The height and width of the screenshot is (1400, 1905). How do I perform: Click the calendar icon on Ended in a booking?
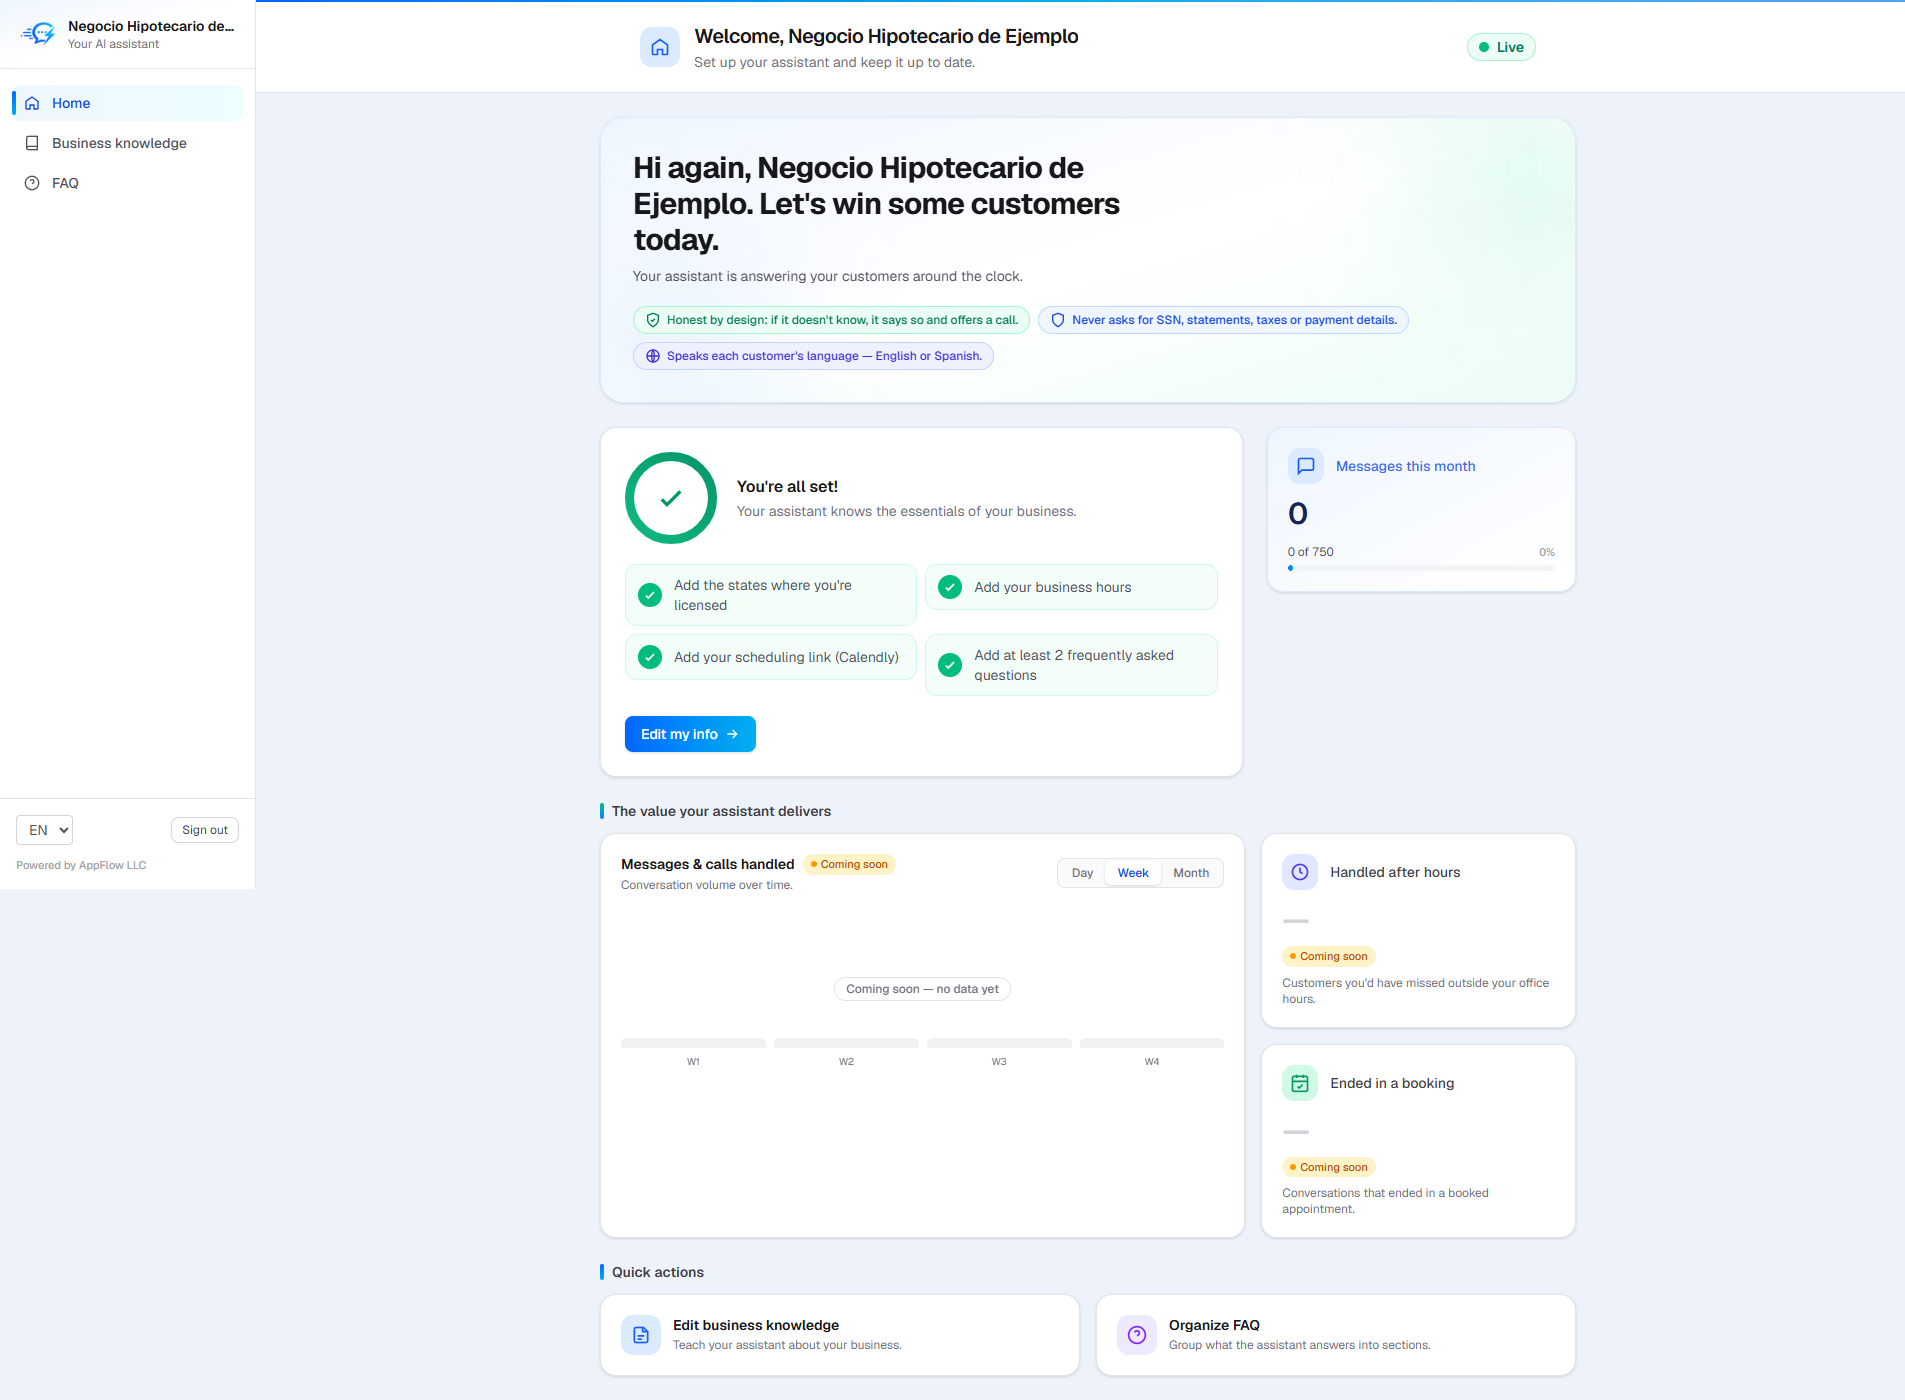pos(1300,1083)
